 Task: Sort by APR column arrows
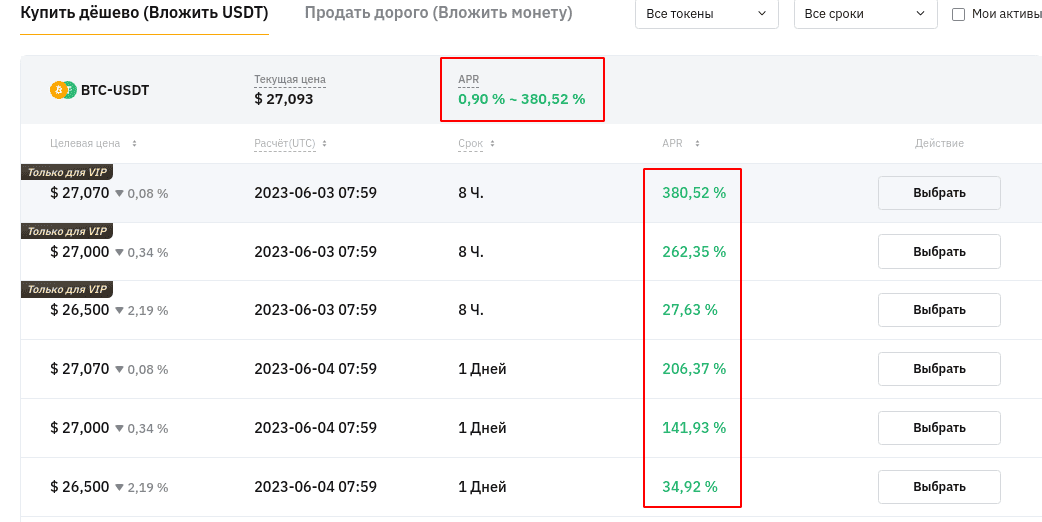(x=697, y=143)
